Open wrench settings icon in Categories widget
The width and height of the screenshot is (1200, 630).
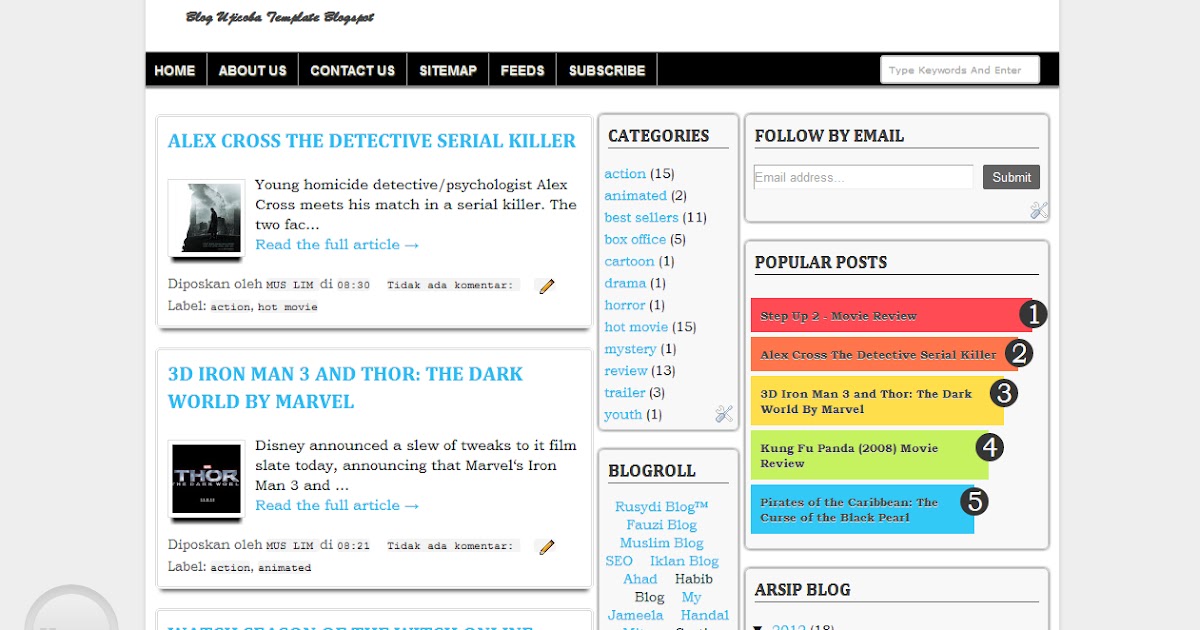pyautogui.click(x=724, y=413)
